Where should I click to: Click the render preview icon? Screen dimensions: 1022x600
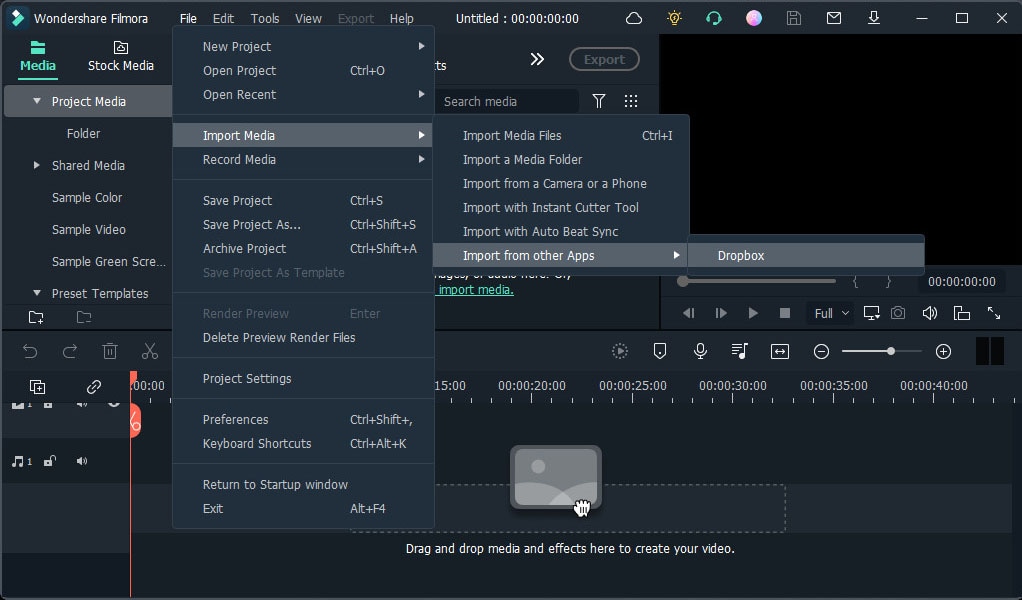point(620,352)
